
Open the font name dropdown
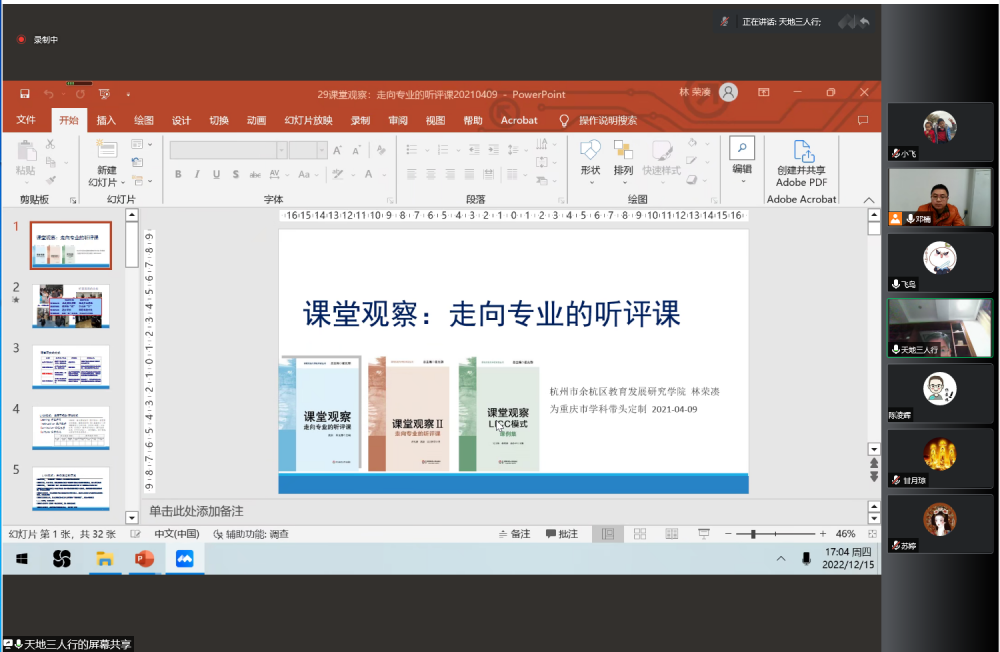[x=281, y=150]
